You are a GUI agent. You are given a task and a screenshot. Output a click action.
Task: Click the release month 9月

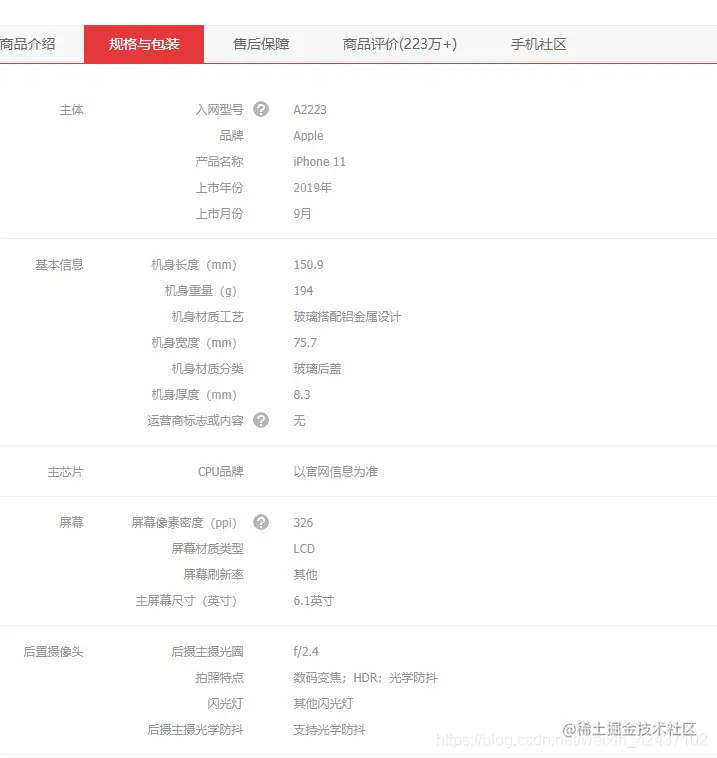click(x=302, y=214)
